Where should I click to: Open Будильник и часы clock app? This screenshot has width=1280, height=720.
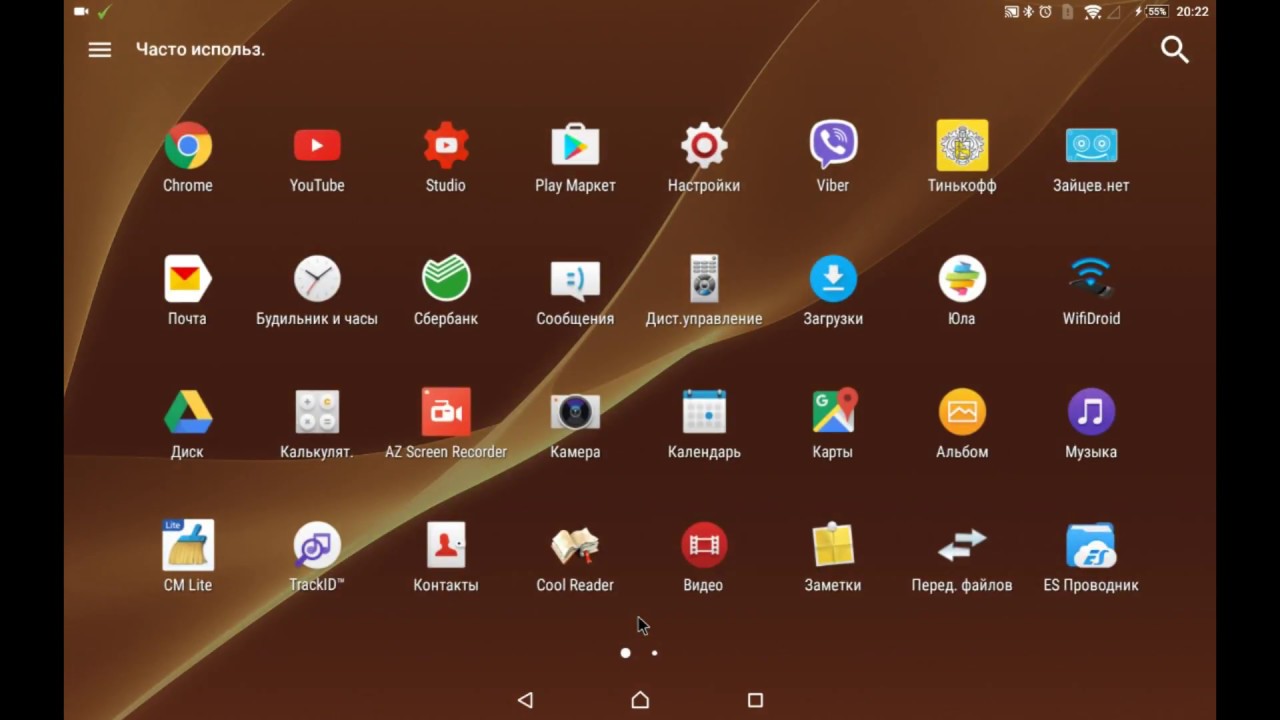coord(317,279)
